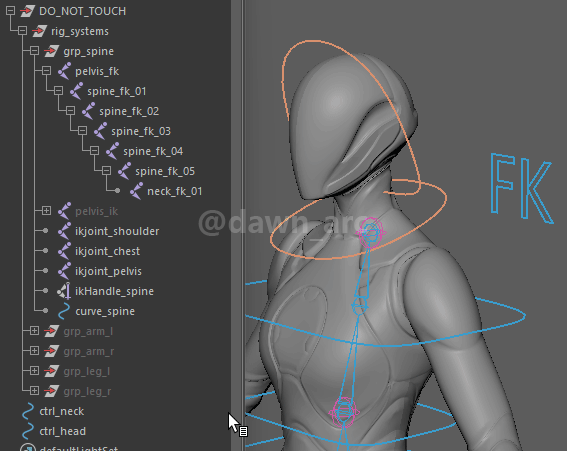This screenshot has width=567, height=451.
Task: Collapse the spine_fk_03 joint
Action: coord(82,131)
